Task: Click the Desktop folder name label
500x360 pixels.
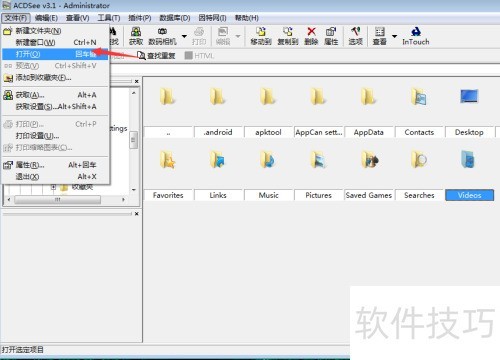Action: [x=469, y=132]
